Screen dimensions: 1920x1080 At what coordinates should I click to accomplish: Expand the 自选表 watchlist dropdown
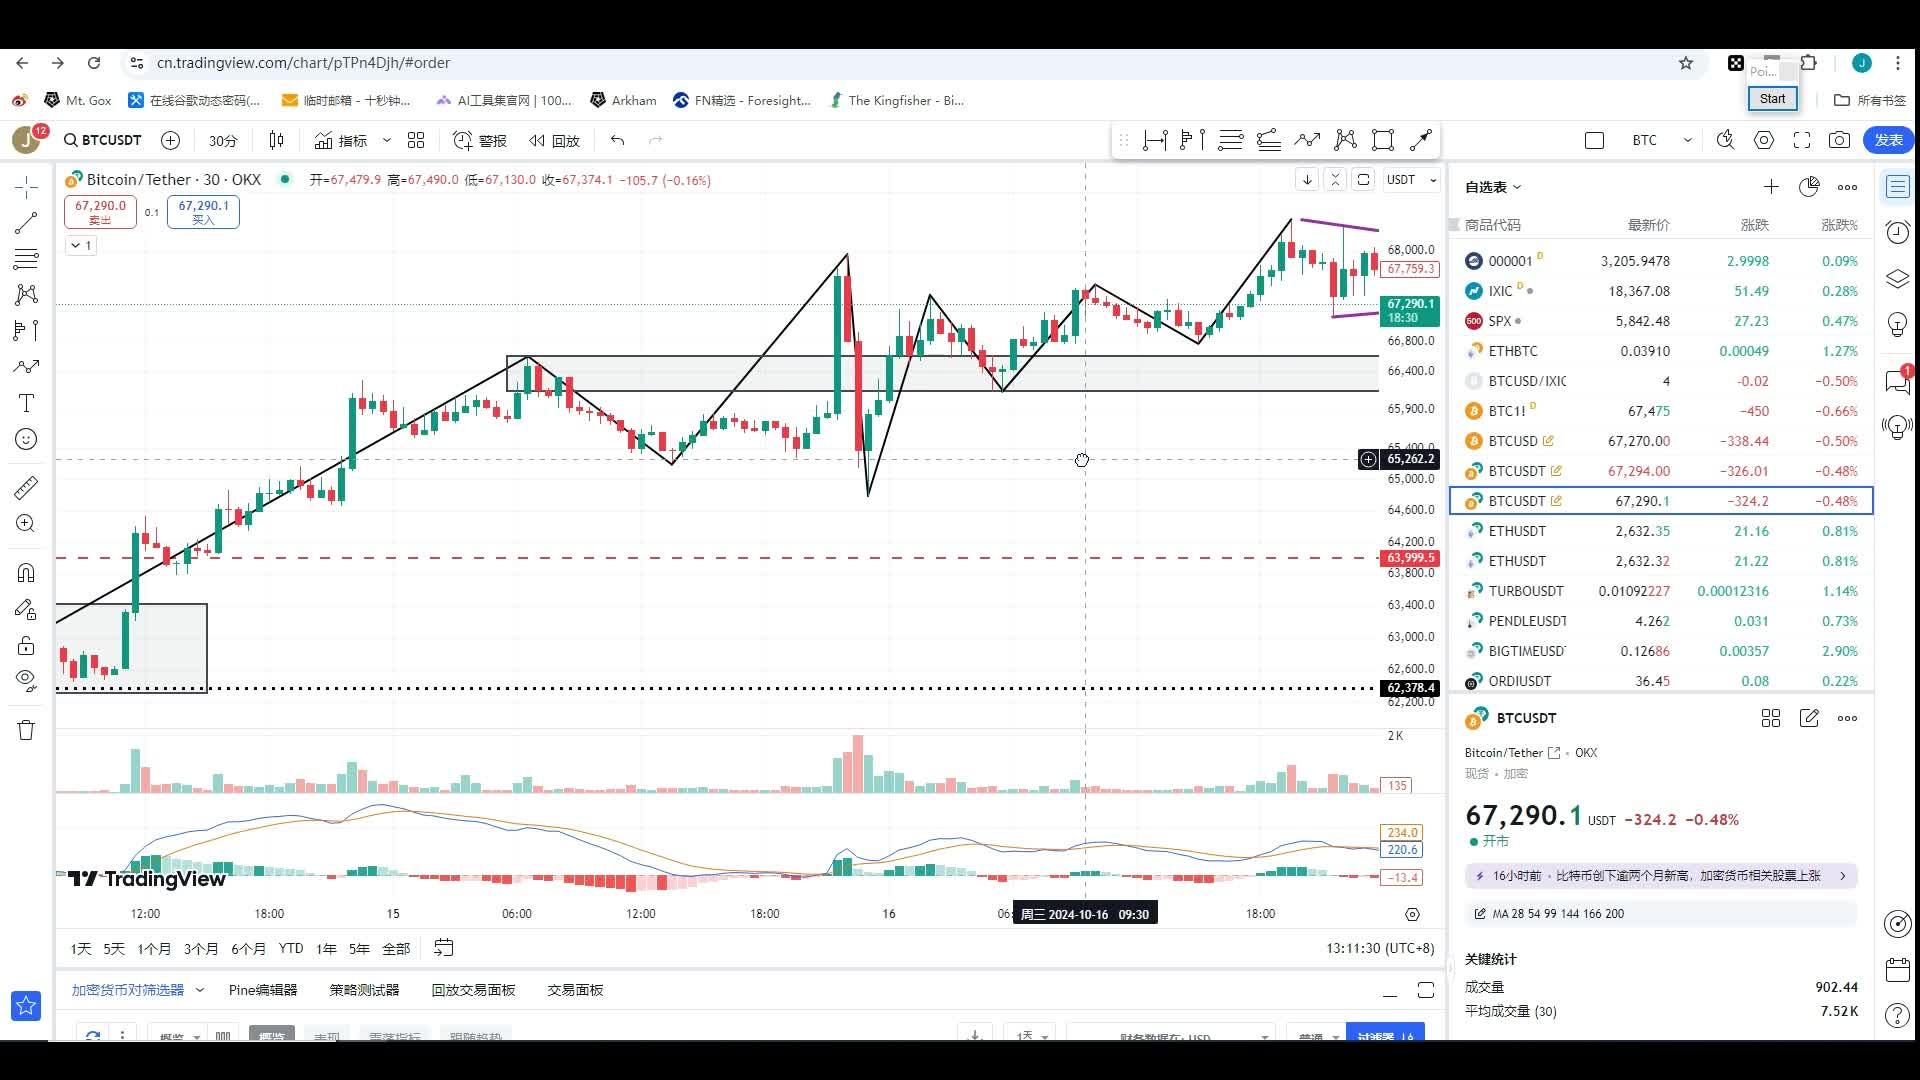click(x=1493, y=187)
